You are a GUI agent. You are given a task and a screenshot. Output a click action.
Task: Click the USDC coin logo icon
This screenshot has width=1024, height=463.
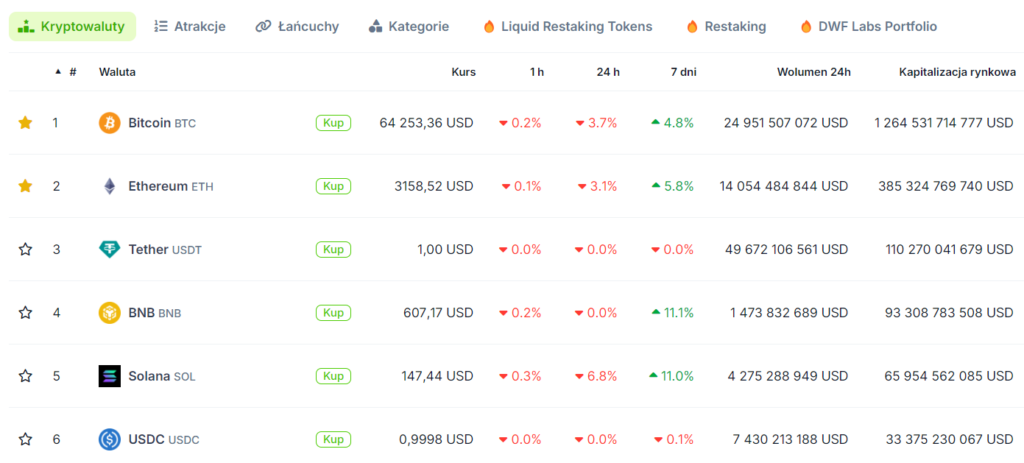point(109,439)
